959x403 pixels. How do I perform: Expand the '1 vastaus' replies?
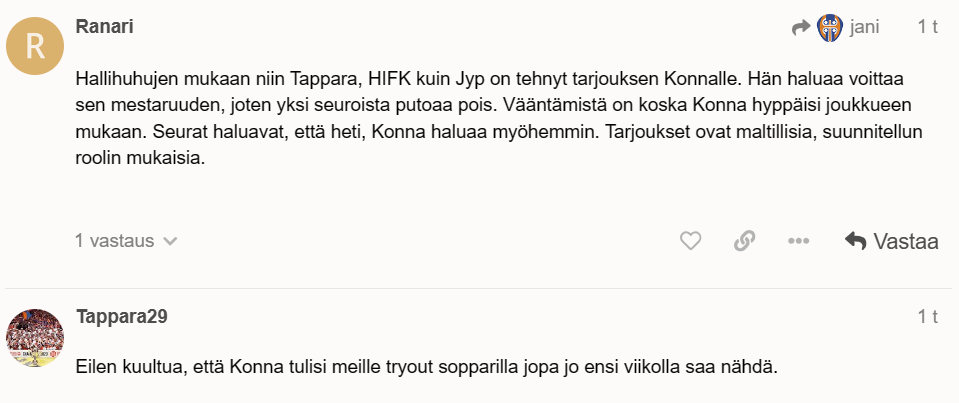[115, 241]
